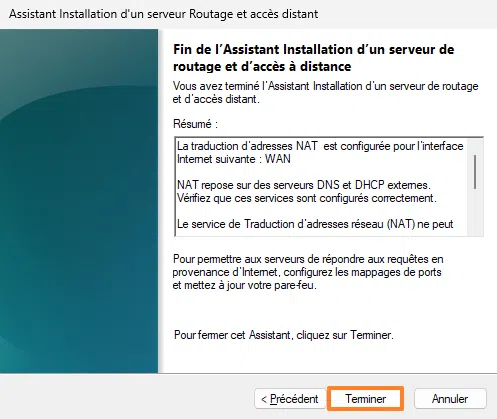Image resolution: width=497 pixels, height=419 pixels.
Task: Click the teal banner panel on the left
Action: click(x=79, y=201)
